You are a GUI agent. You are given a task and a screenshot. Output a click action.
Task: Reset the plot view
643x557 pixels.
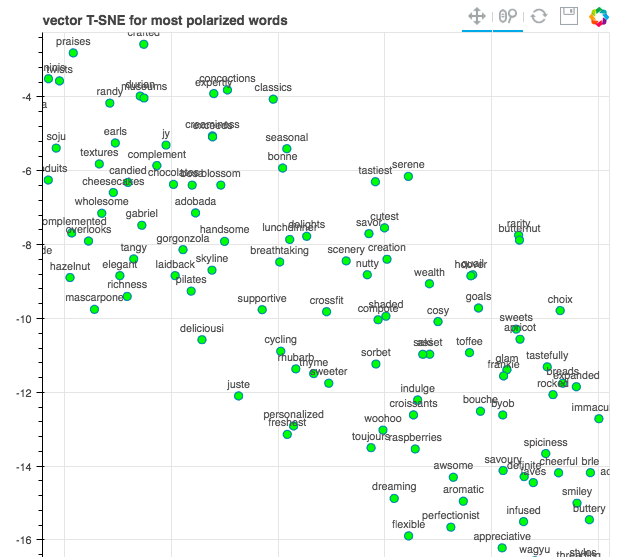click(539, 16)
